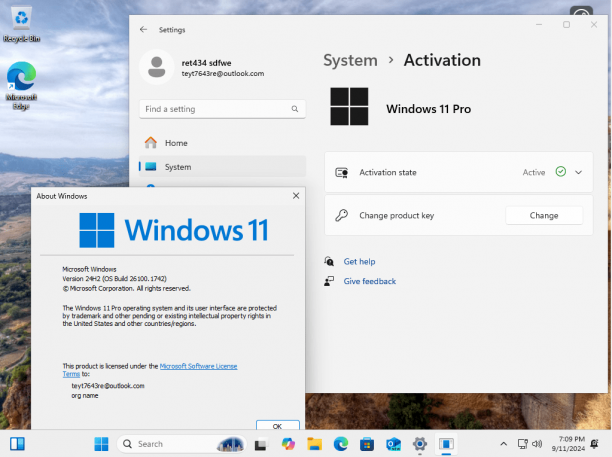Click the blue Windows 11 logo banner
This screenshot has height=457, width=612.
[x=174, y=230]
